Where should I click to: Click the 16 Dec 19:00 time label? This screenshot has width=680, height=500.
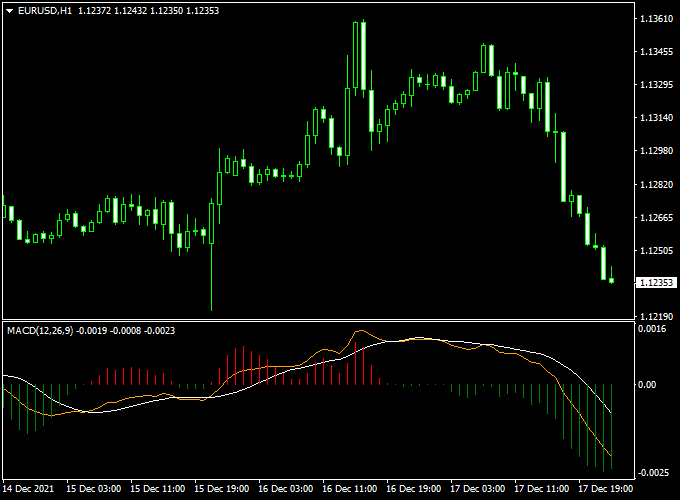[413, 489]
